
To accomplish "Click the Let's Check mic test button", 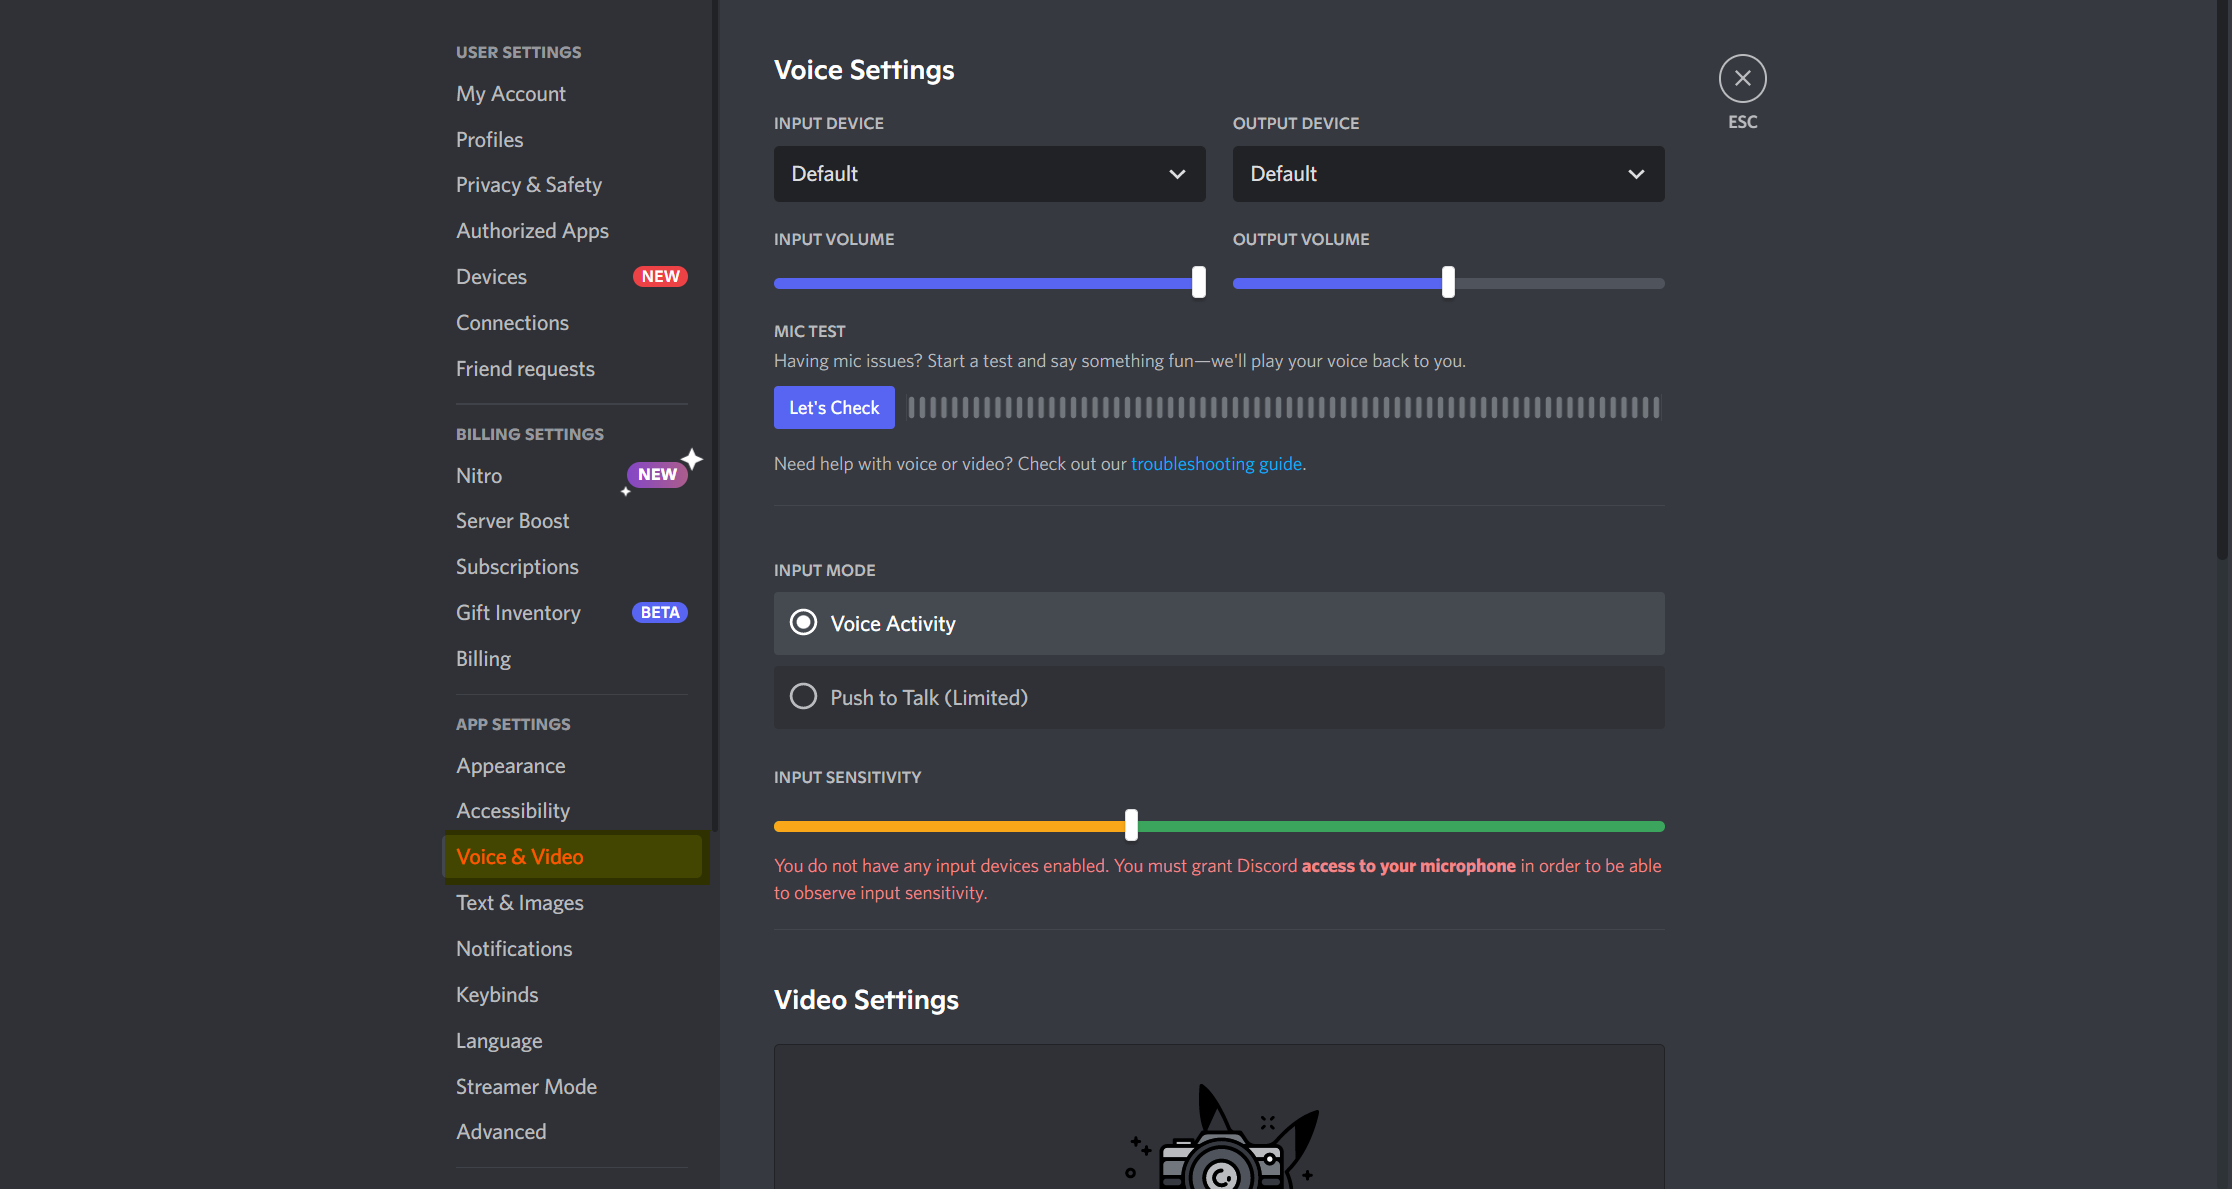I will click(831, 408).
